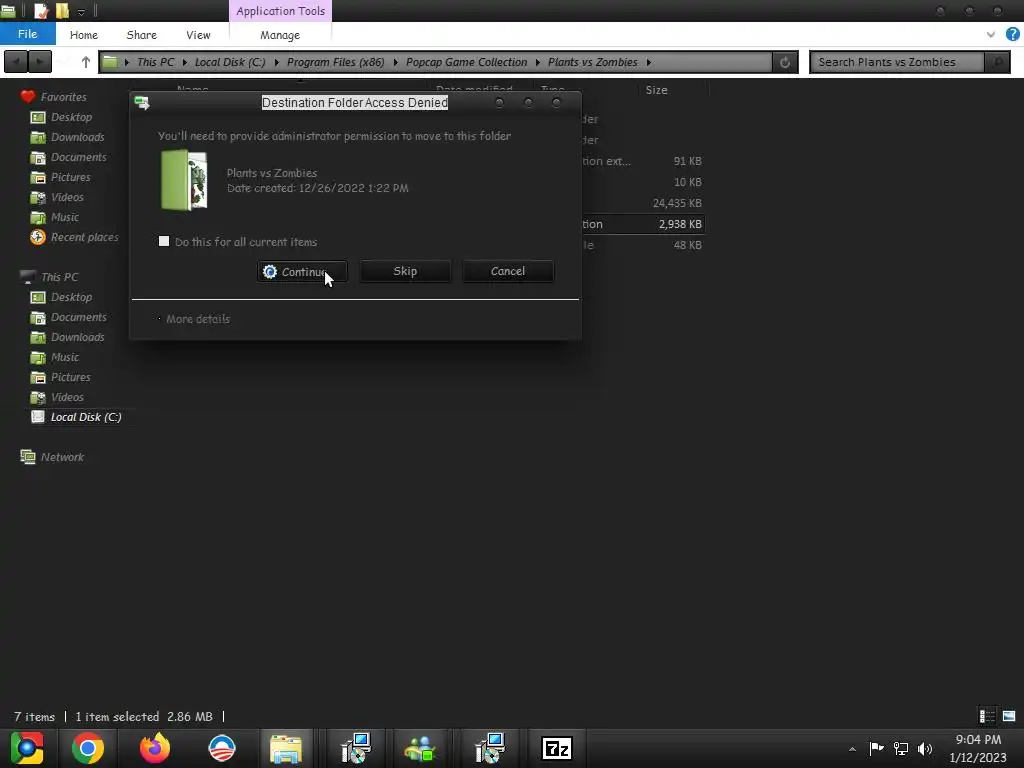1024x768 pixels.
Task: Open Music under This PC
Action: tap(65, 357)
